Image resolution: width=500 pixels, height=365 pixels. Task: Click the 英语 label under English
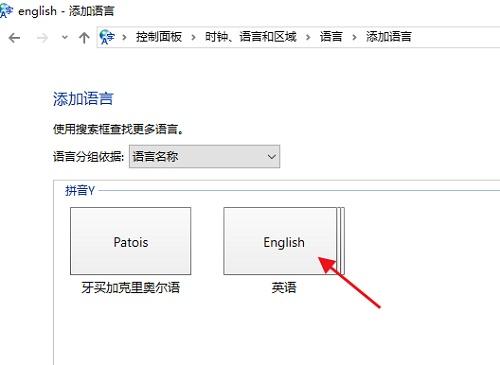click(284, 287)
